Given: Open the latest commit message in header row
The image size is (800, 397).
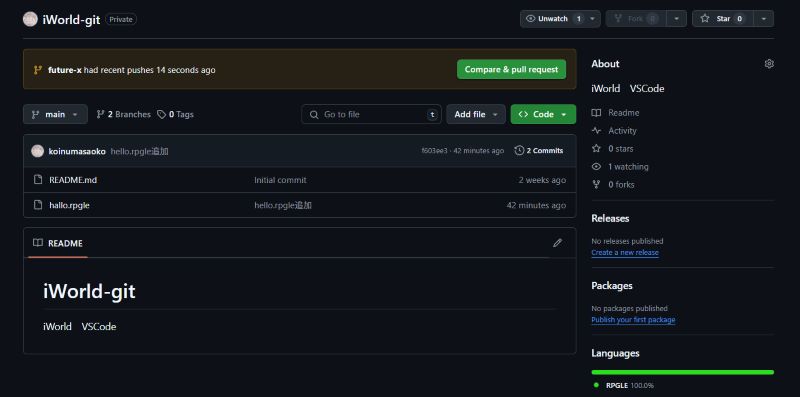Looking at the screenshot, I should [x=139, y=151].
